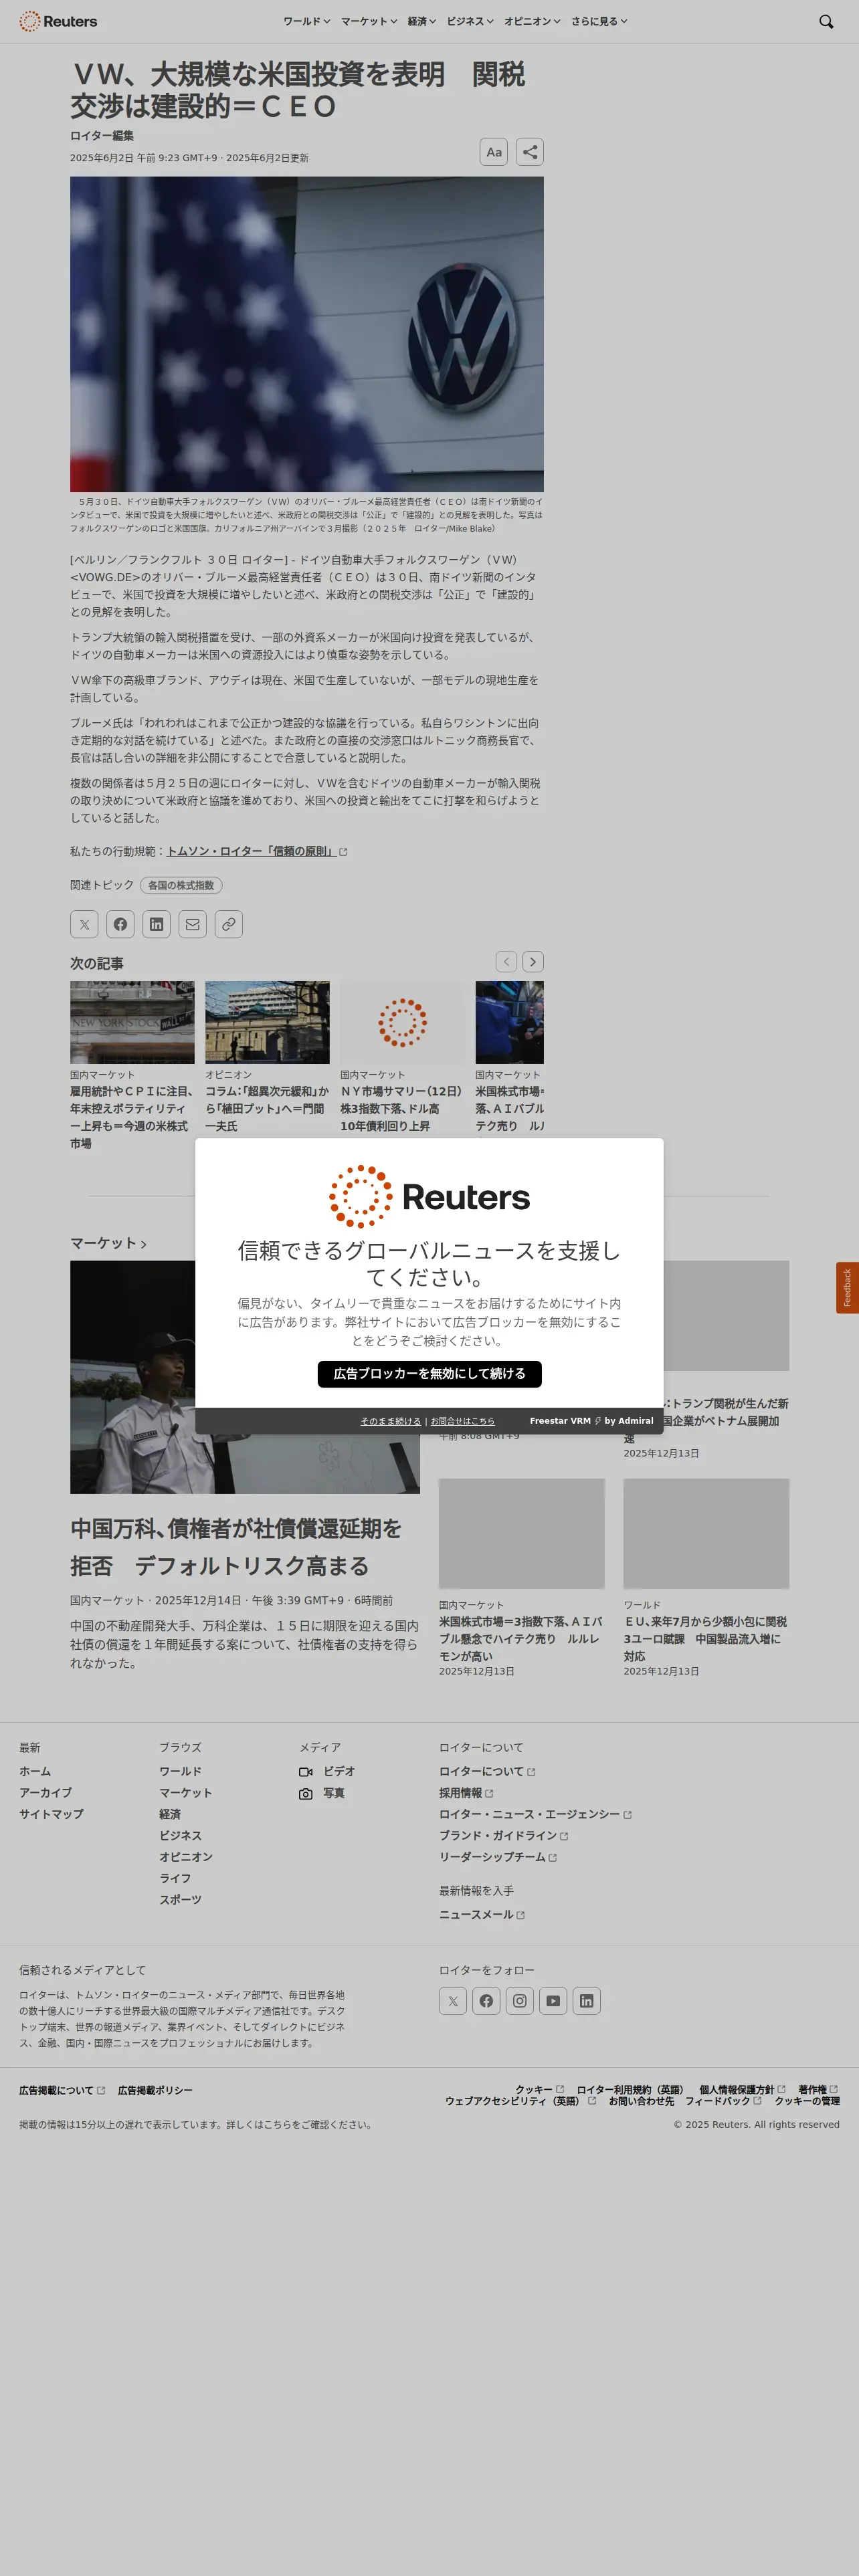Open 広告掲載について link
The image size is (859, 2576).
pos(62,2090)
